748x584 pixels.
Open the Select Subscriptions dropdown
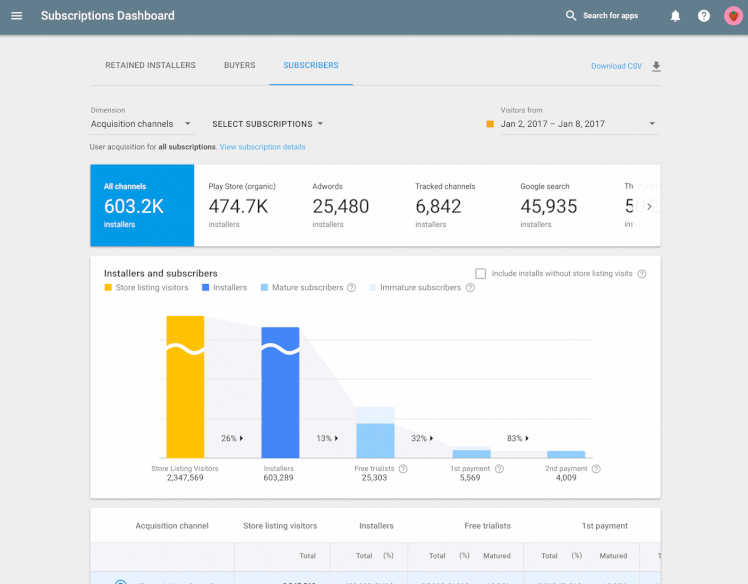pyautogui.click(x=268, y=124)
